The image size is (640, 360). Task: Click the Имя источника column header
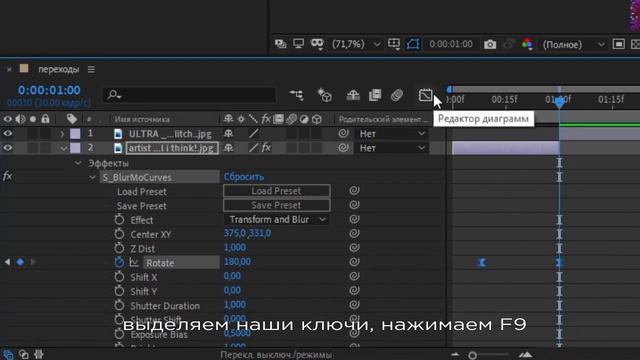[142, 119]
